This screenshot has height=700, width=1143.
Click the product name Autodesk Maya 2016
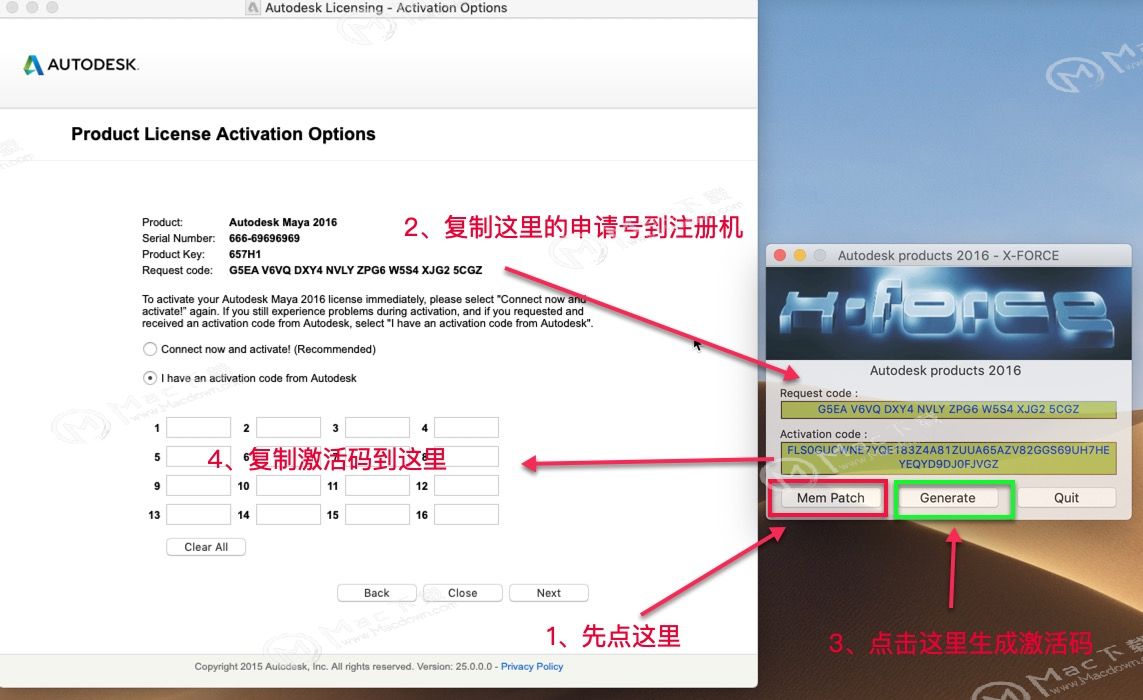[x=283, y=222]
